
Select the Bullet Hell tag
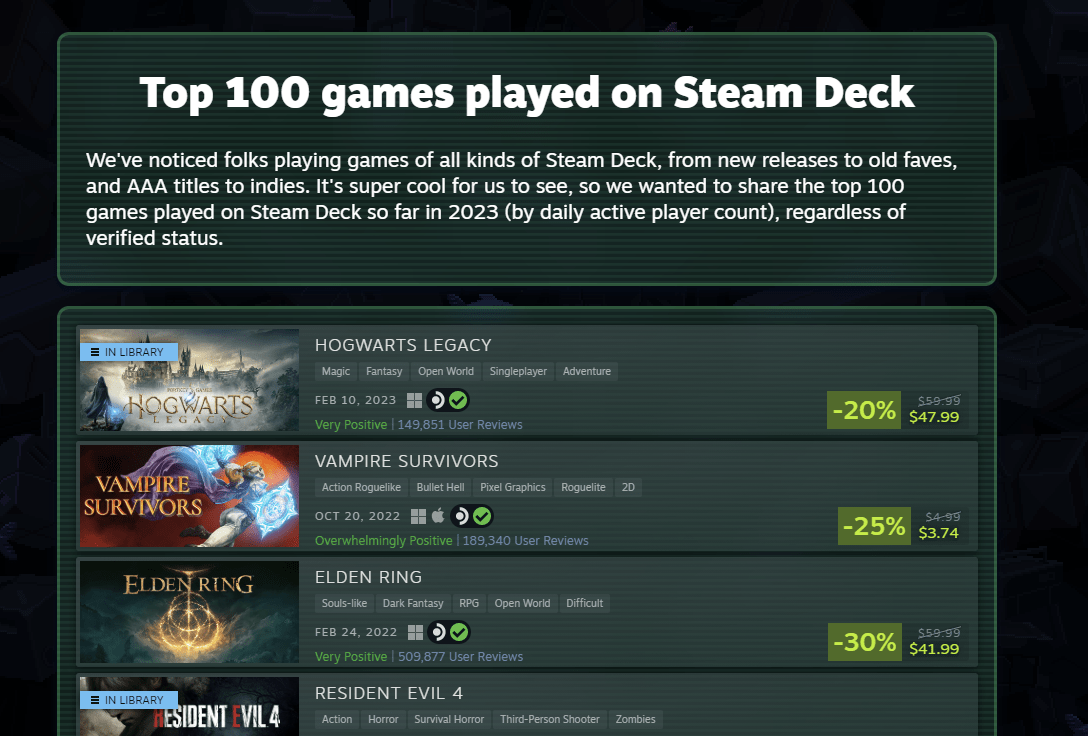[440, 487]
